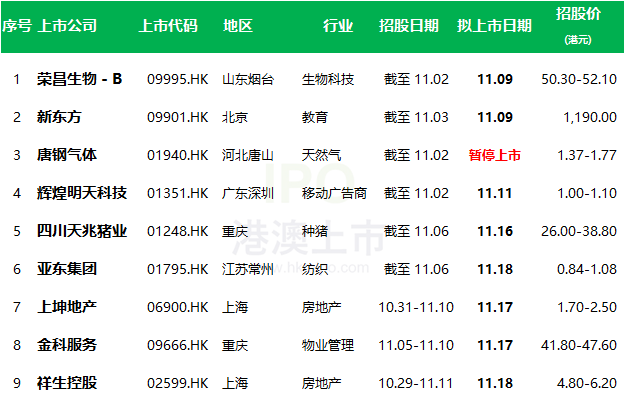624x395 pixels.
Task: Click 四川天兆猪业 company name
Action: [x=82, y=231]
